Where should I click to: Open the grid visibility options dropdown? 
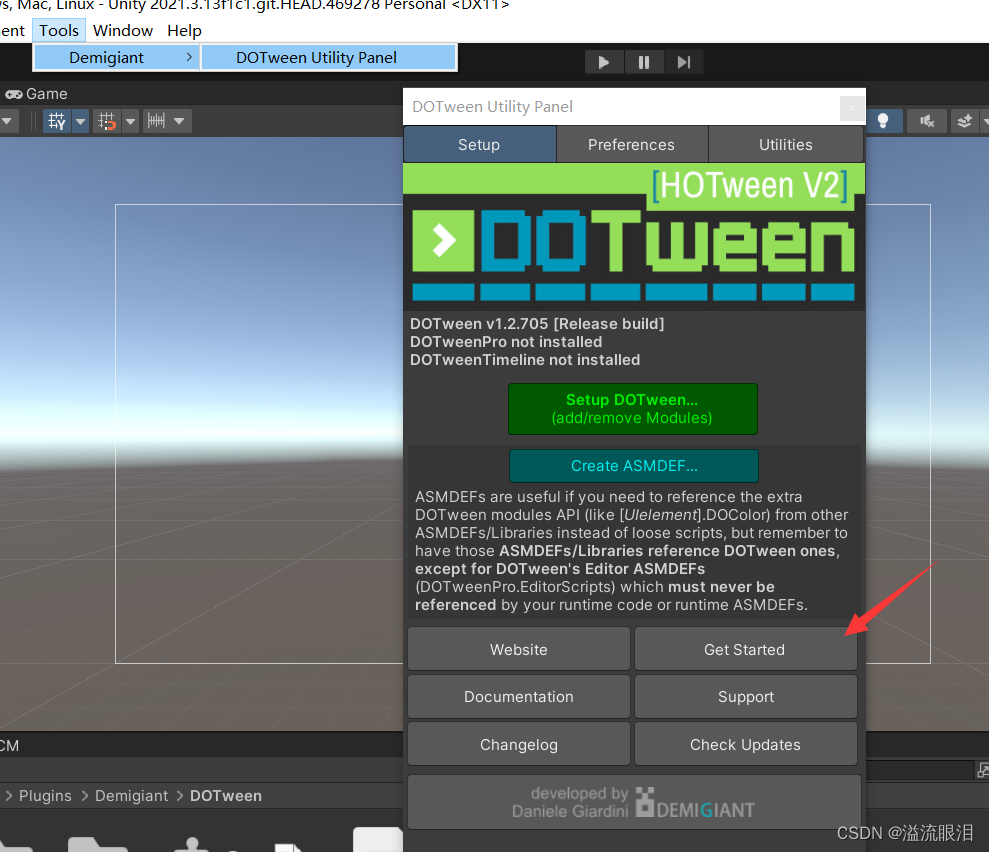(80, 120)
